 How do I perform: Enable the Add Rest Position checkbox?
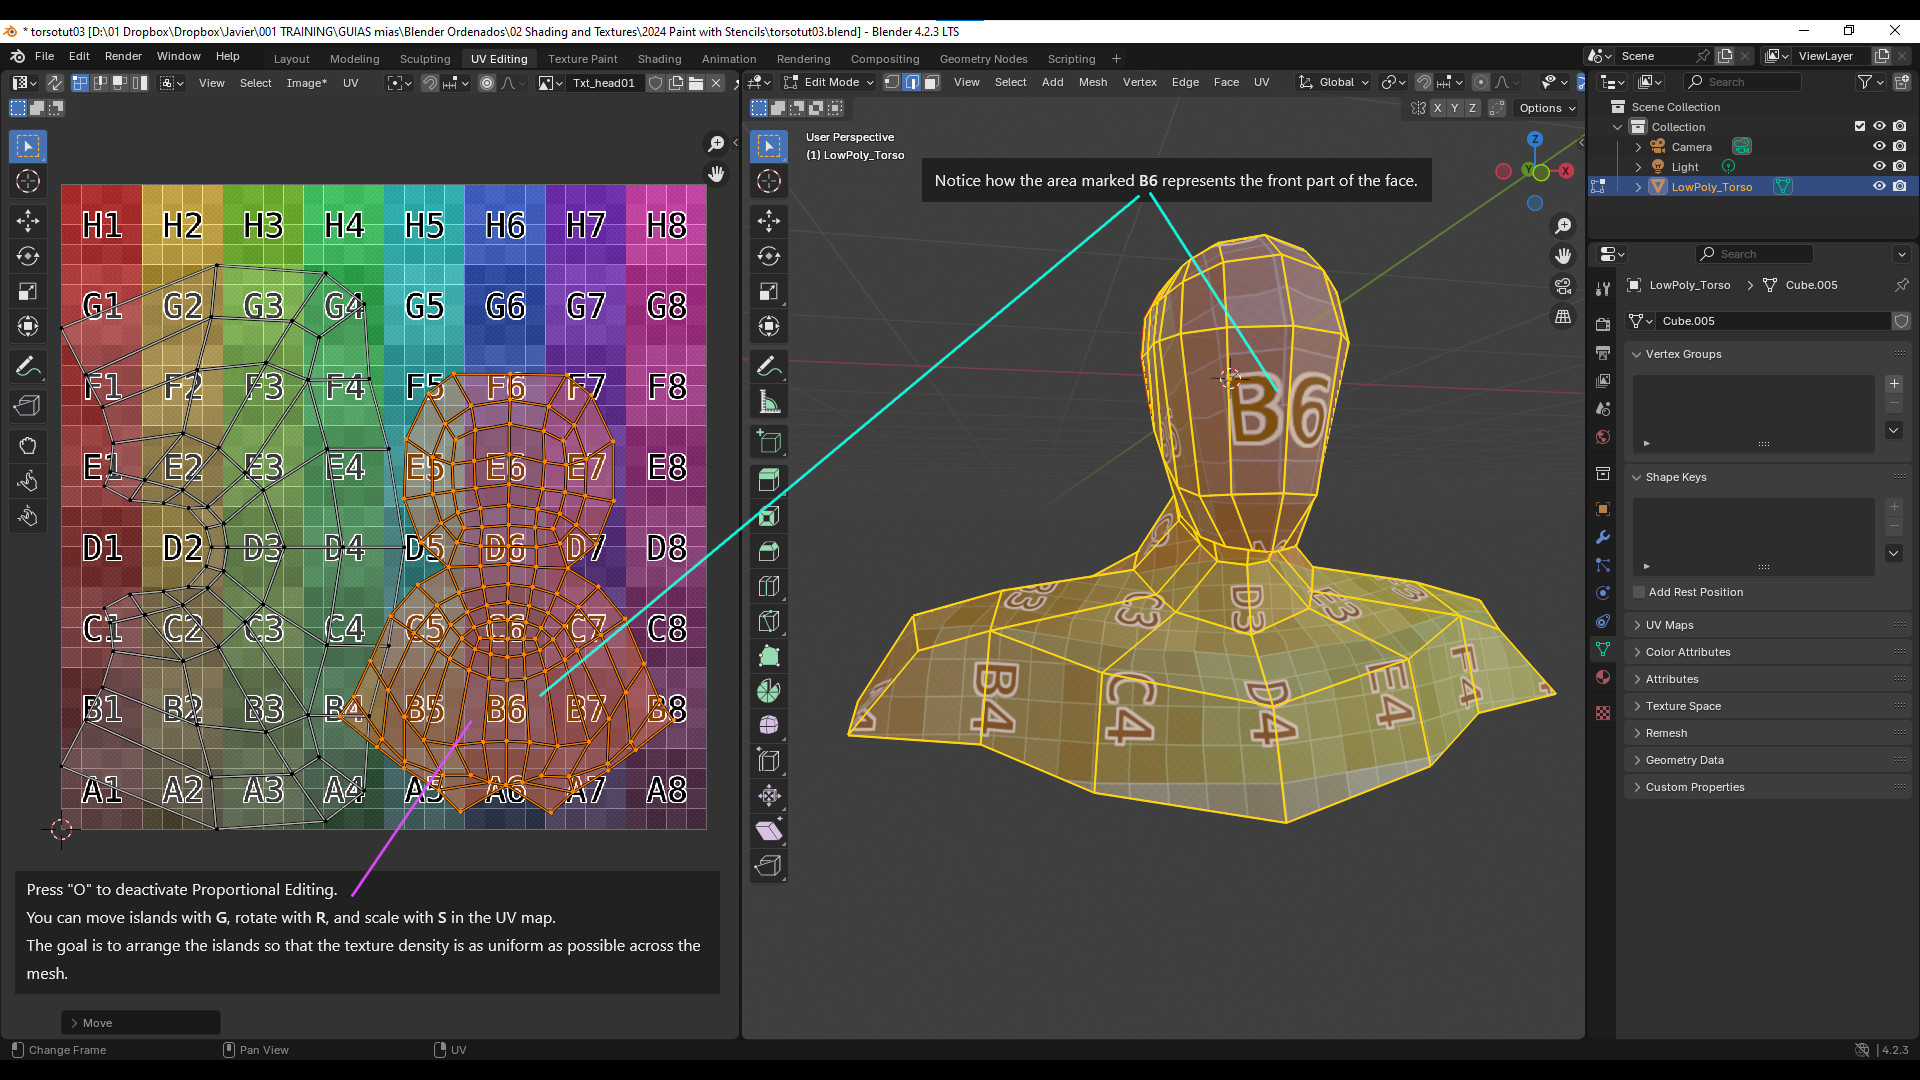coord(1640,592)
